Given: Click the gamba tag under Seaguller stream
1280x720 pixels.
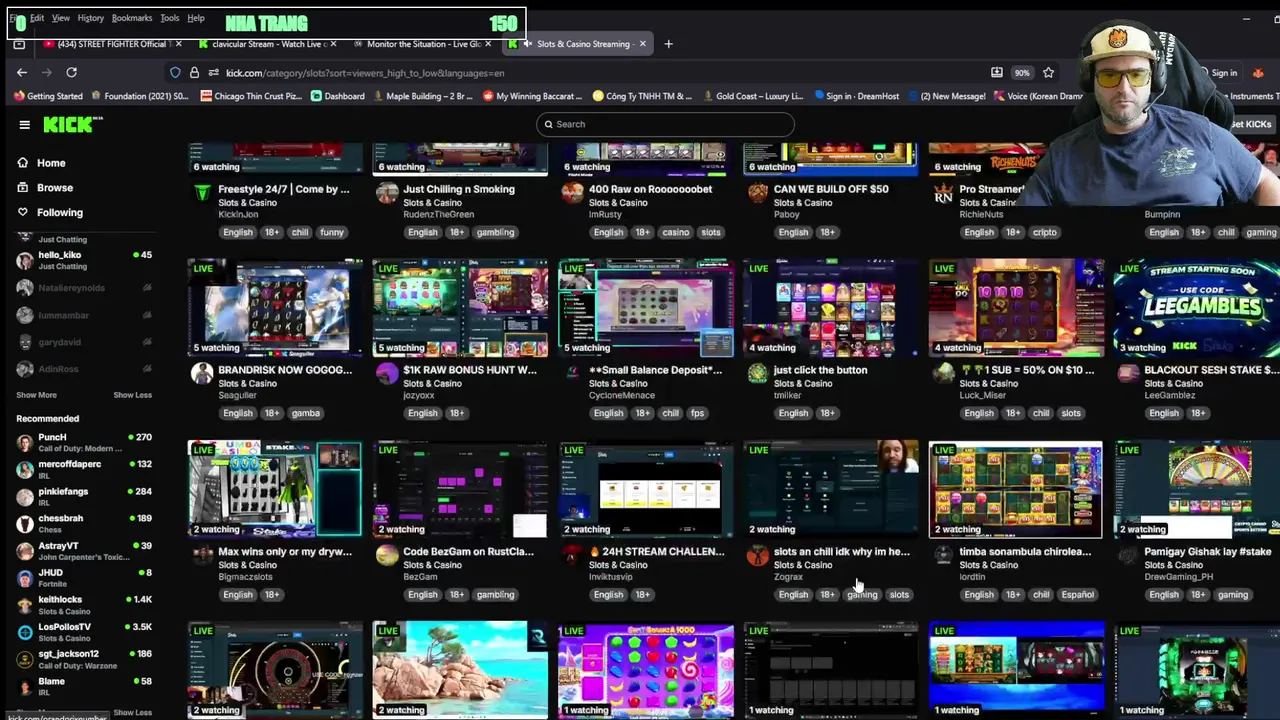Looking at the screenshot, I should [x=305, y=413].
